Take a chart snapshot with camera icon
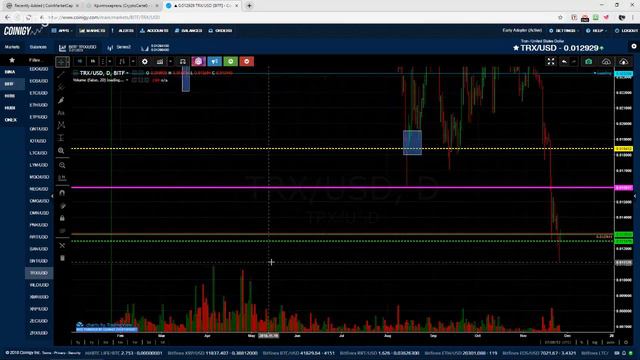Image resolution: width=640 pixels, height=360 pixels. coord(588,62)
